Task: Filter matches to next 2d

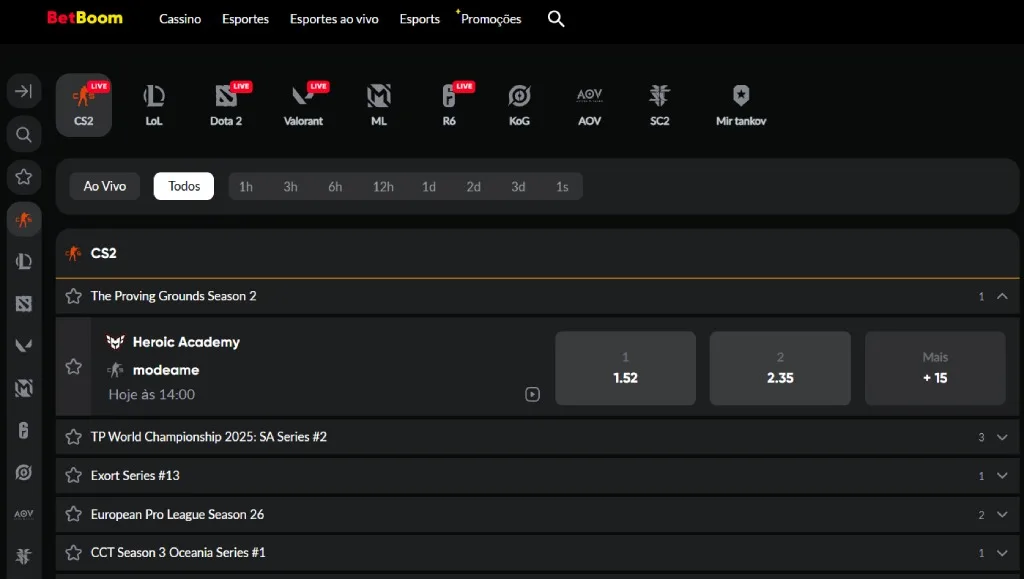Action: pos(473,187)
